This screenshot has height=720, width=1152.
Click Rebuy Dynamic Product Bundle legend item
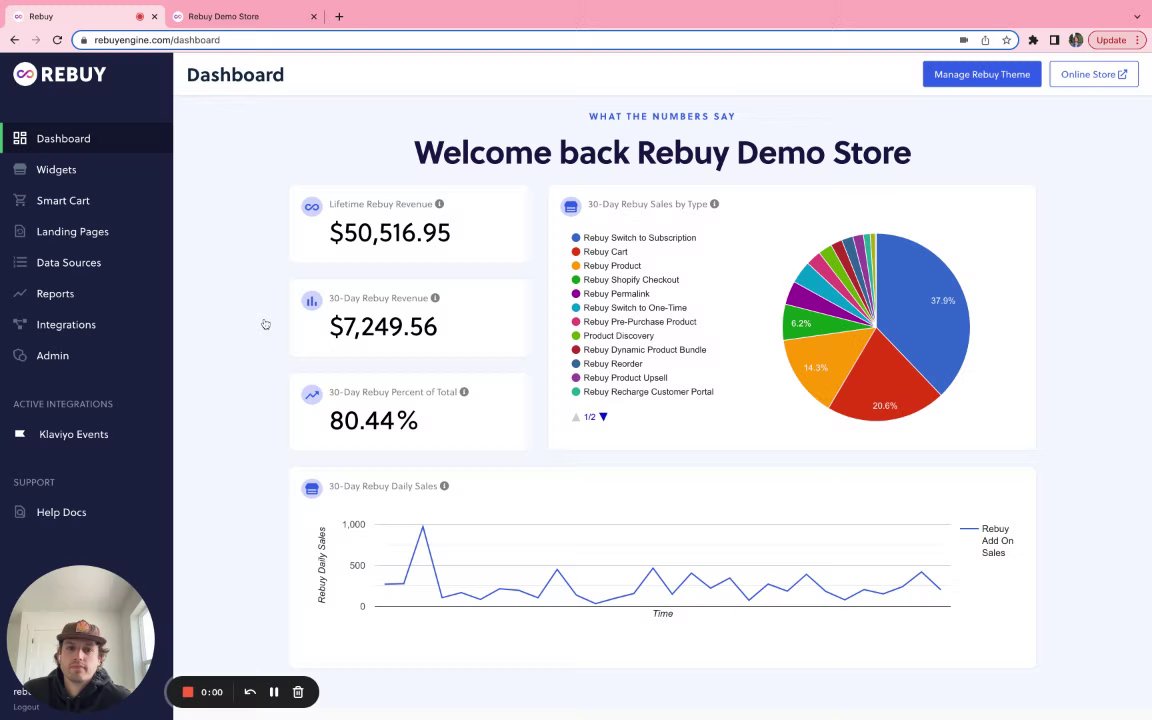[x=639, y=350]
